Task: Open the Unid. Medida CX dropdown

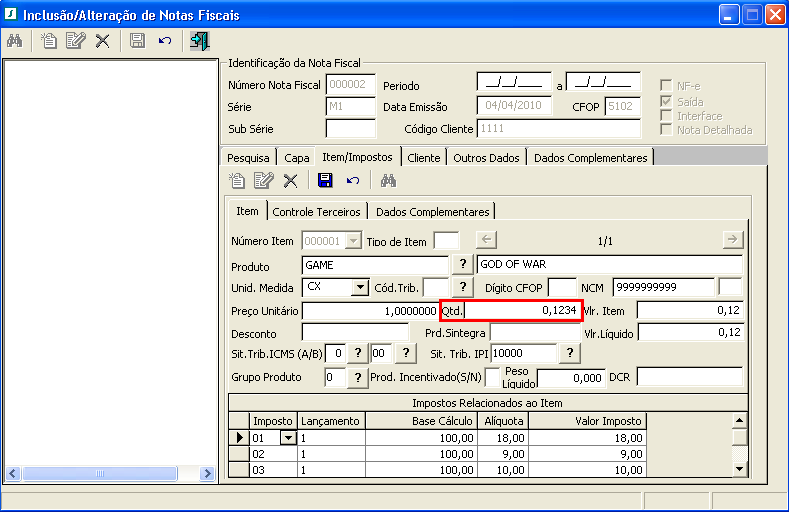Action: [360, 288]
